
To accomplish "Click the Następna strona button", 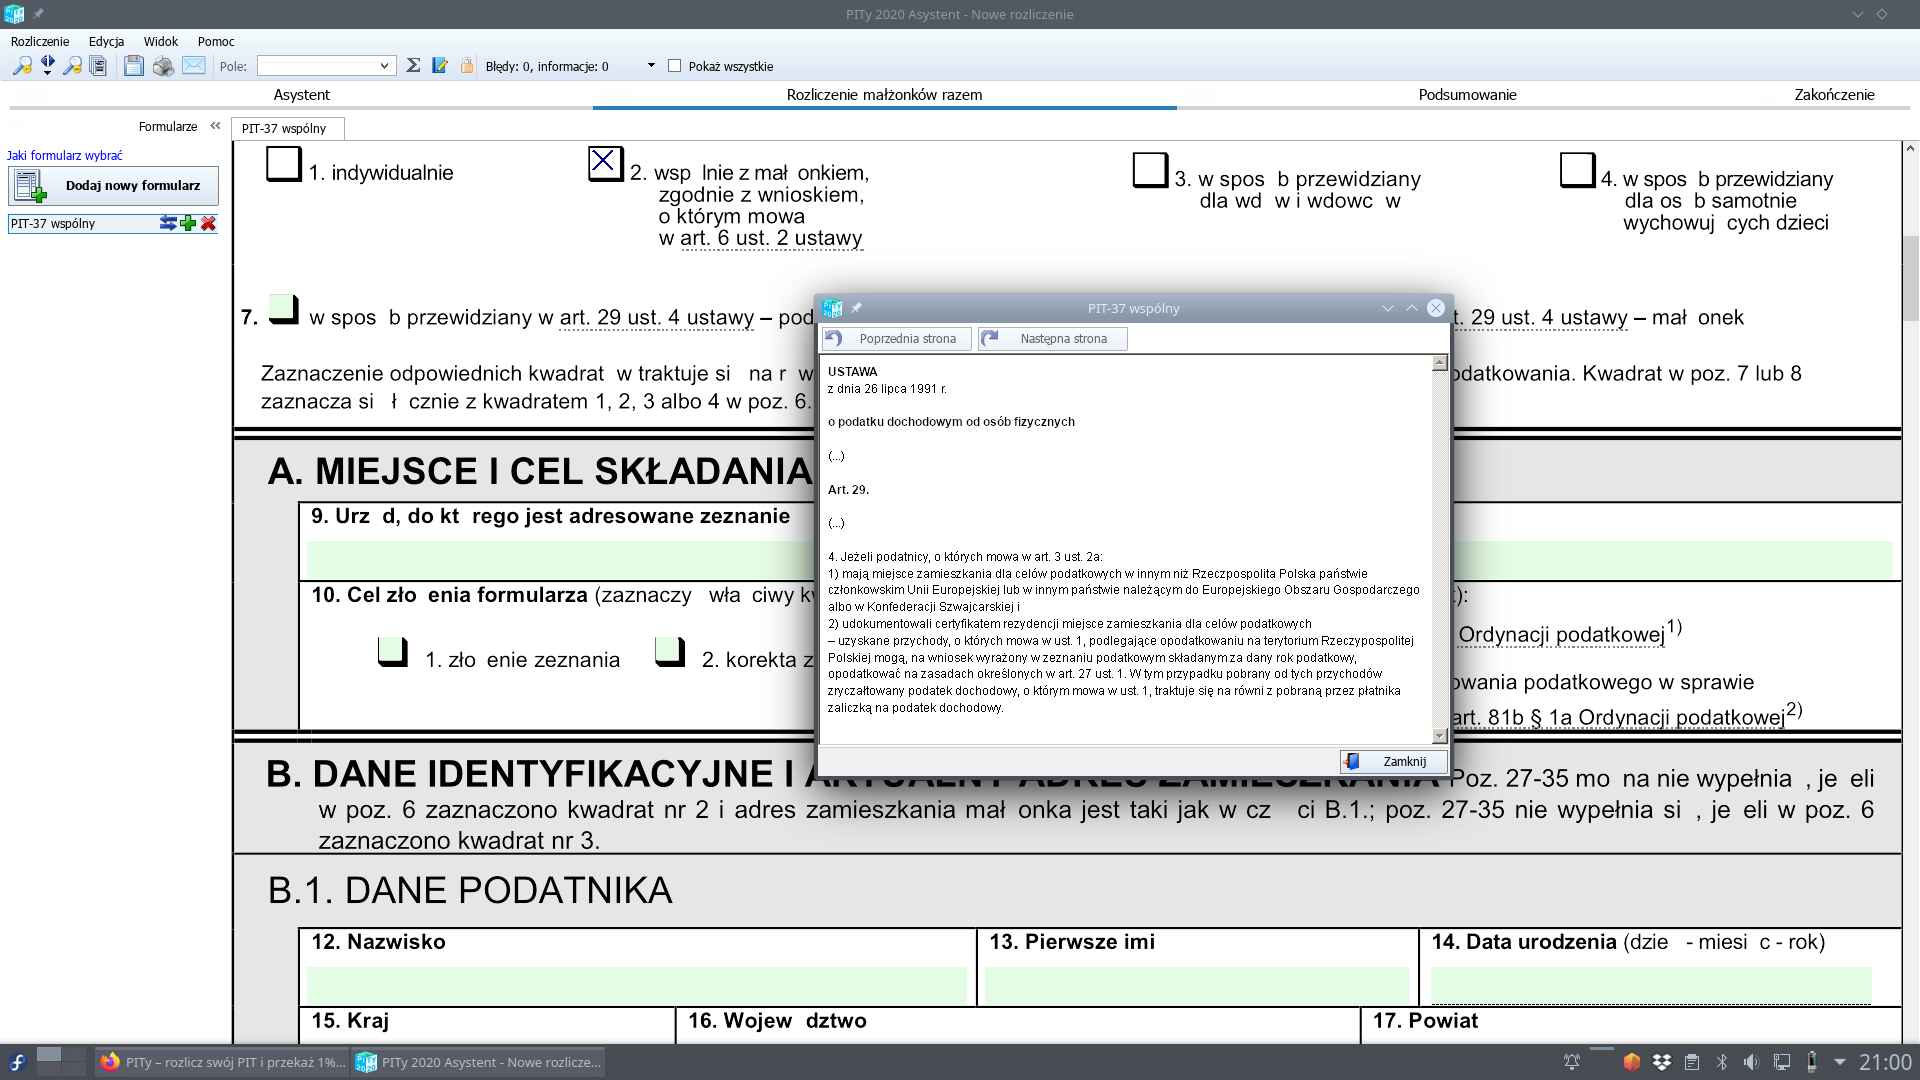I will pos(1053,339).
